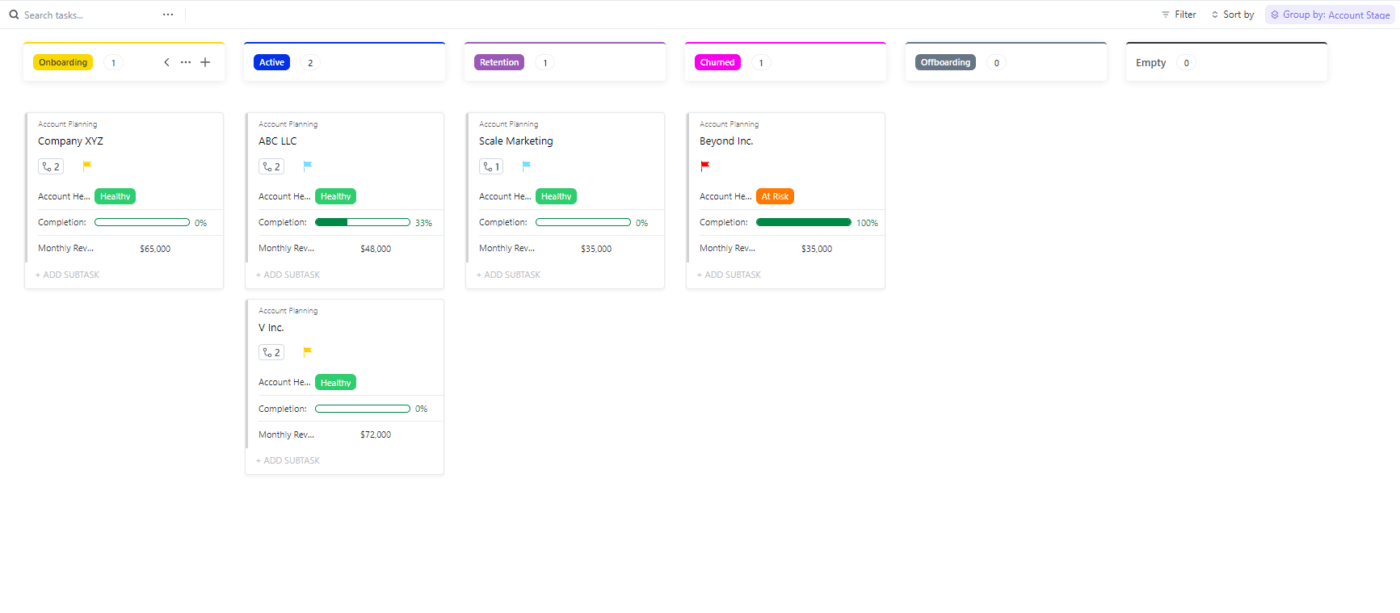Click the red flag on Beyond Inc. card
The width and height of the screenshot is (1400, 613).
[x=705, y=166]
